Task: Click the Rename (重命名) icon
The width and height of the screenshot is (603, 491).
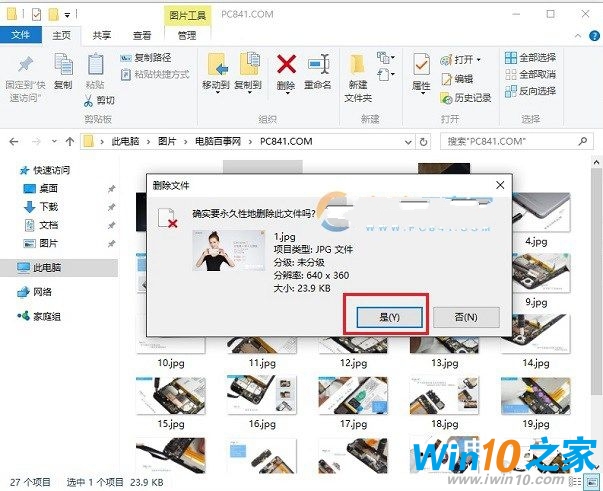Action: coord(318,65)
